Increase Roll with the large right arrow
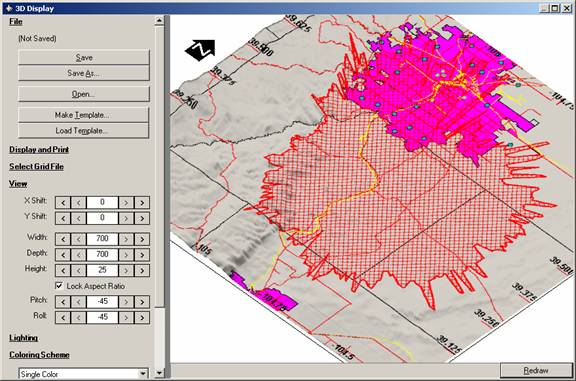Screen dimensions: 576x381 point(142,317)
